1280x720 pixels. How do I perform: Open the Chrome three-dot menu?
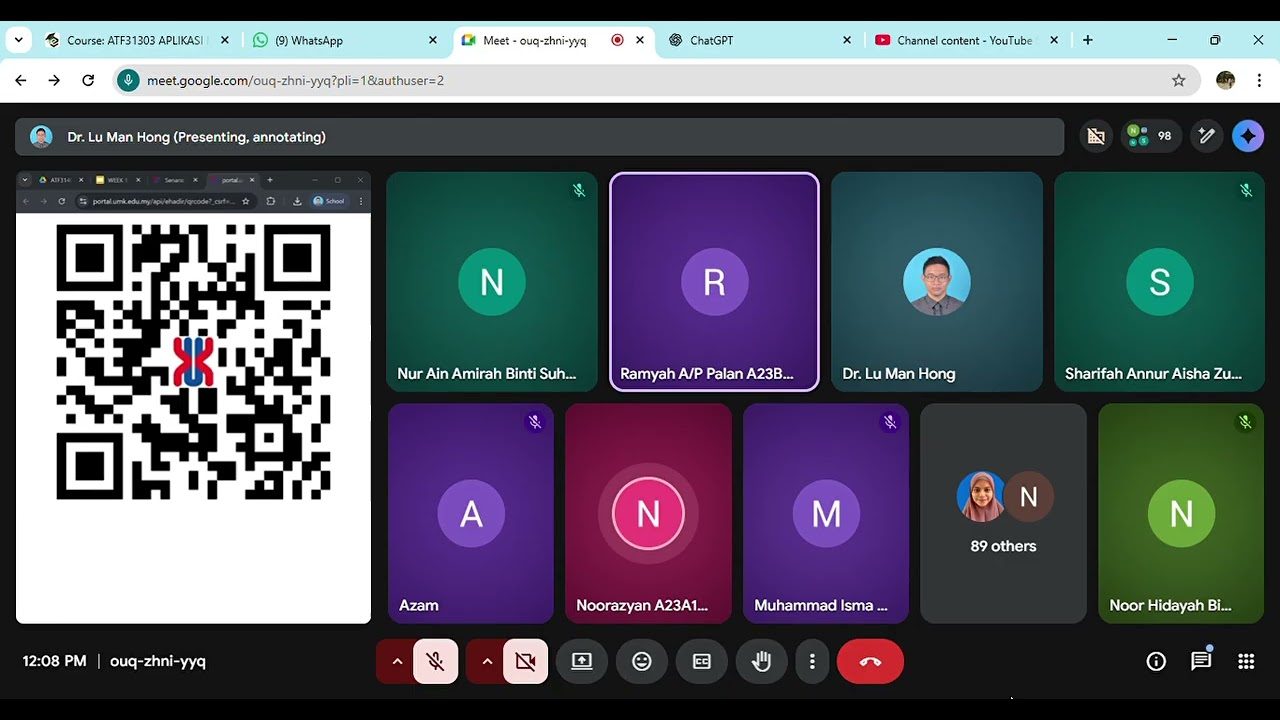point(1259,80)
